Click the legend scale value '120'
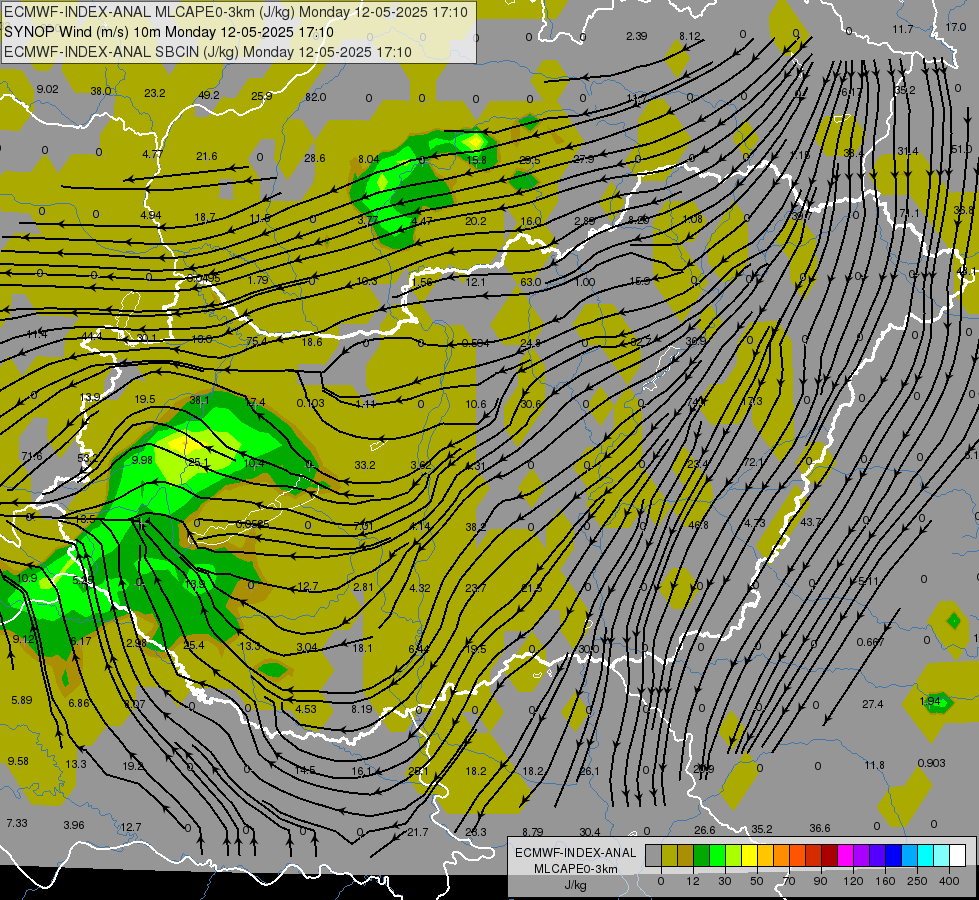Viewport: 979px width, 900px height. click(x=853, y=881)
